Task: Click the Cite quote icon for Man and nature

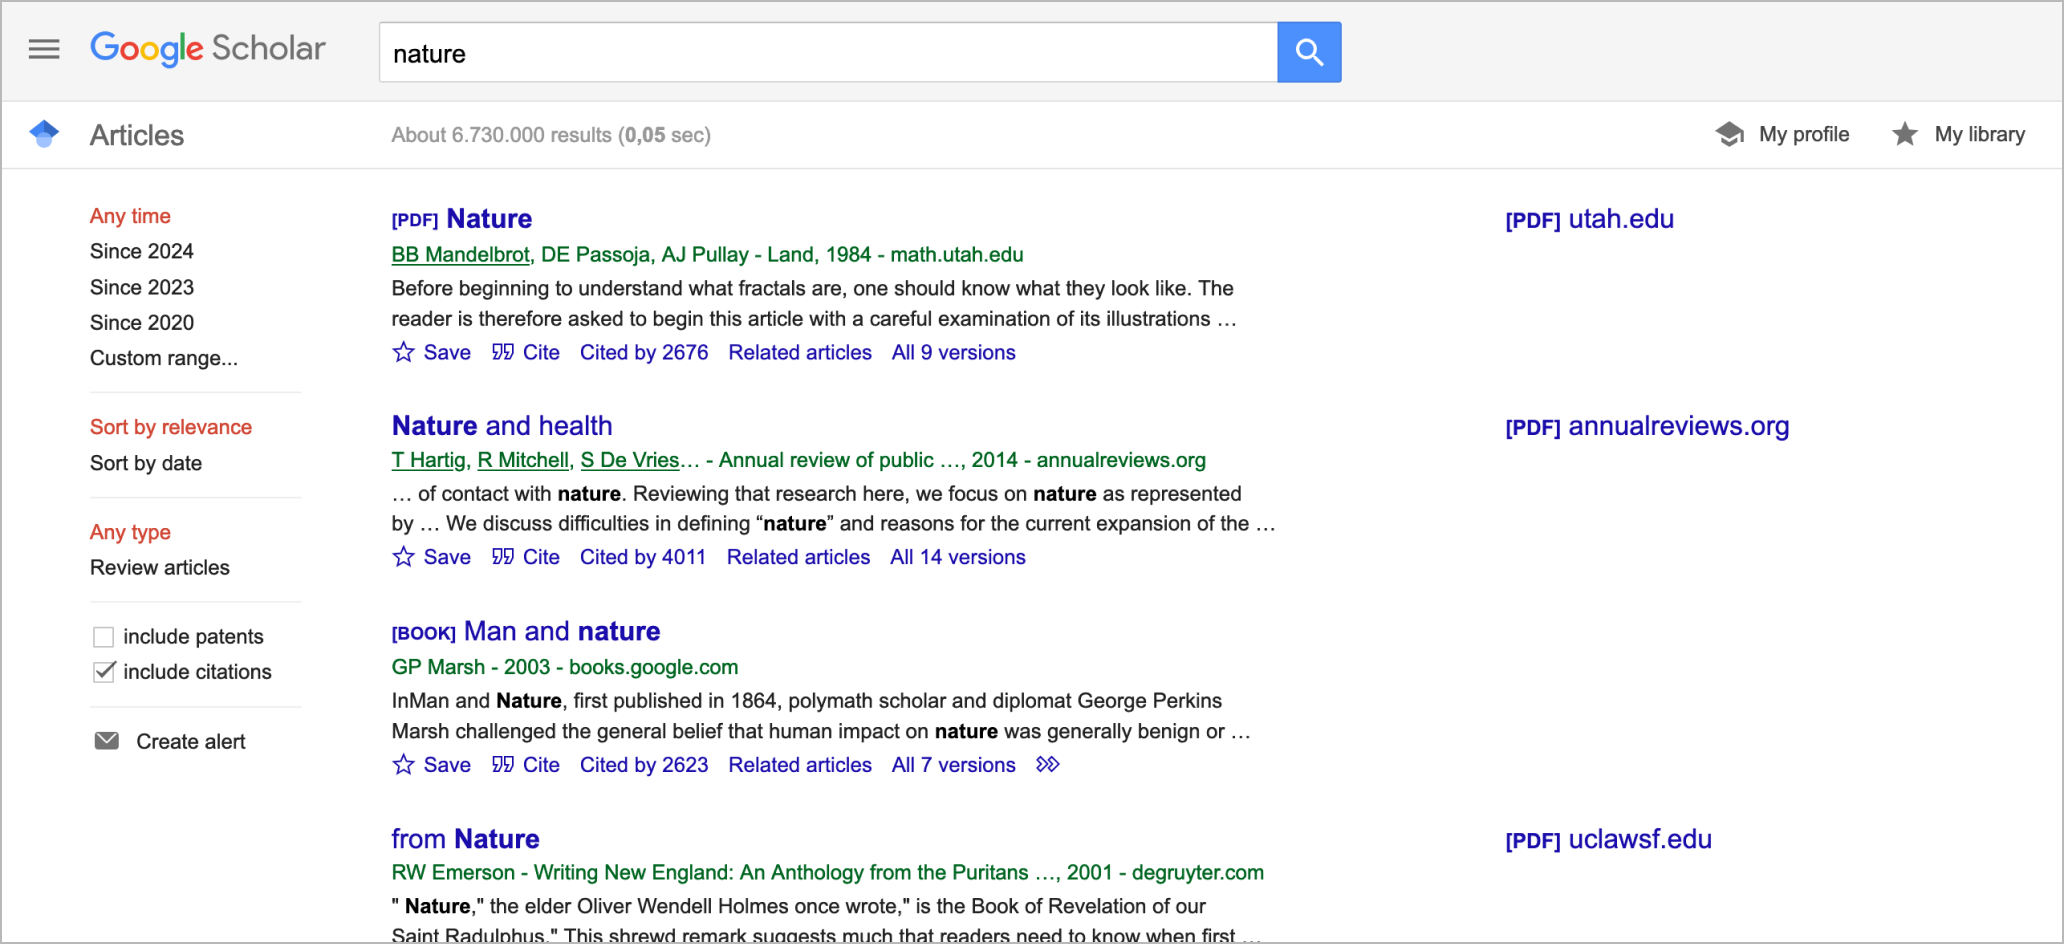Action: [x=503, y=765]
